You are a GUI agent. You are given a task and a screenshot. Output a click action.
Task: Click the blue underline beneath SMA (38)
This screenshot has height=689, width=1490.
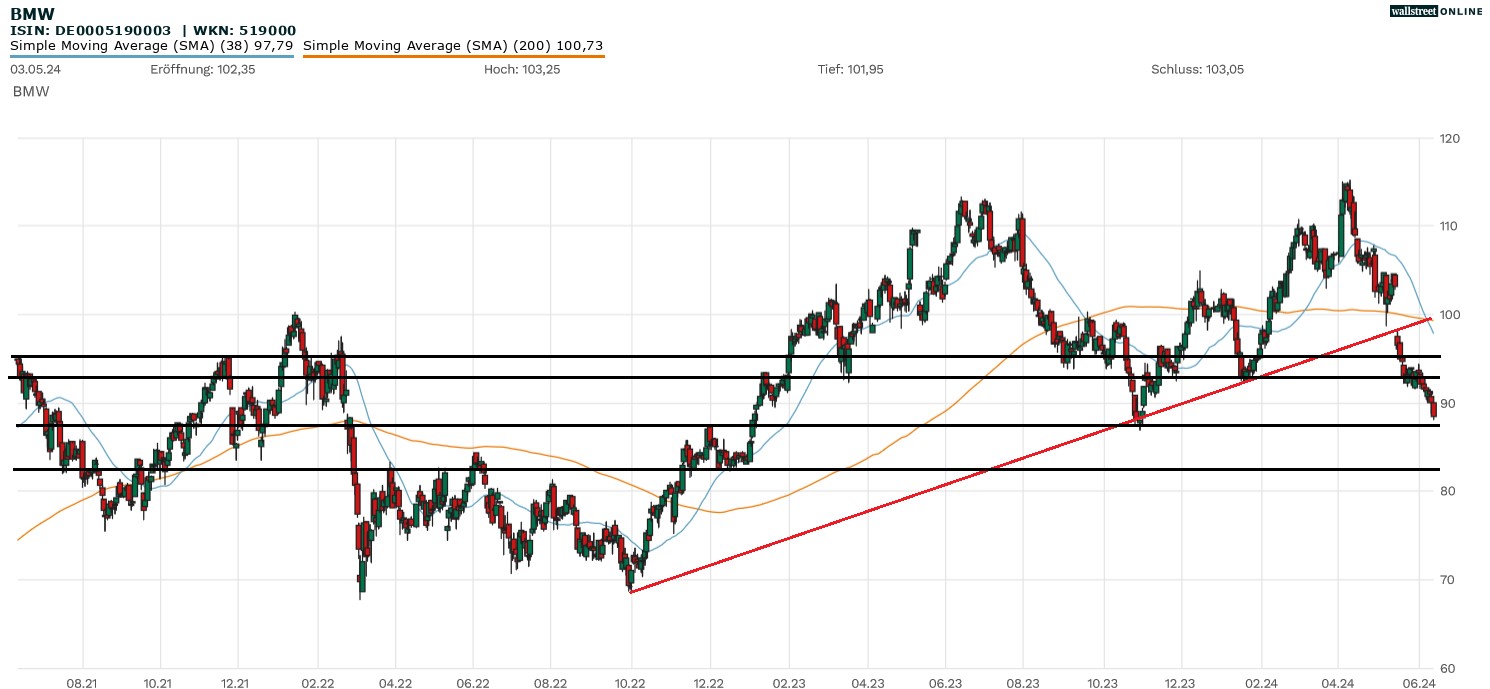pyautogui.click(x=151, y=56)
